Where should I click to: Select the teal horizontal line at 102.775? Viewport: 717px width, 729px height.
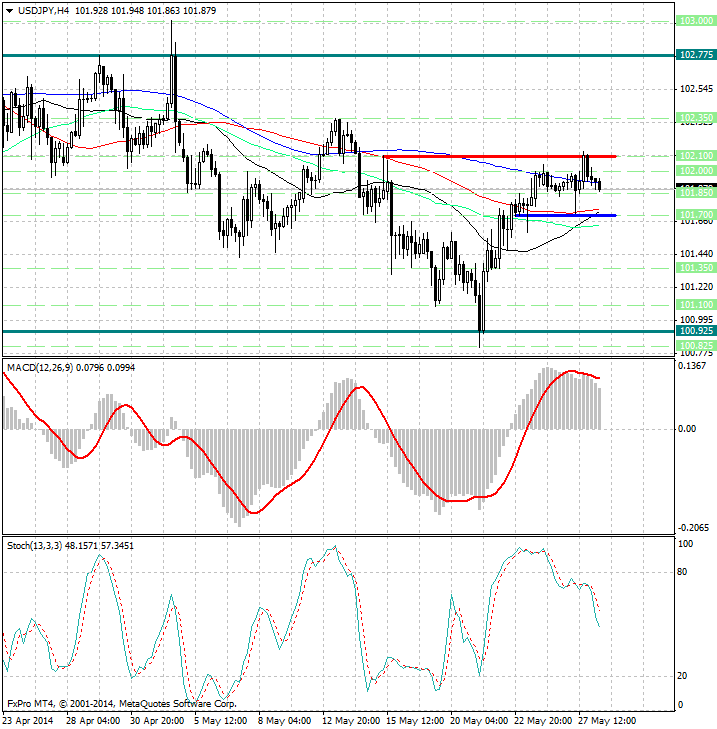click(x=339, y=55)
